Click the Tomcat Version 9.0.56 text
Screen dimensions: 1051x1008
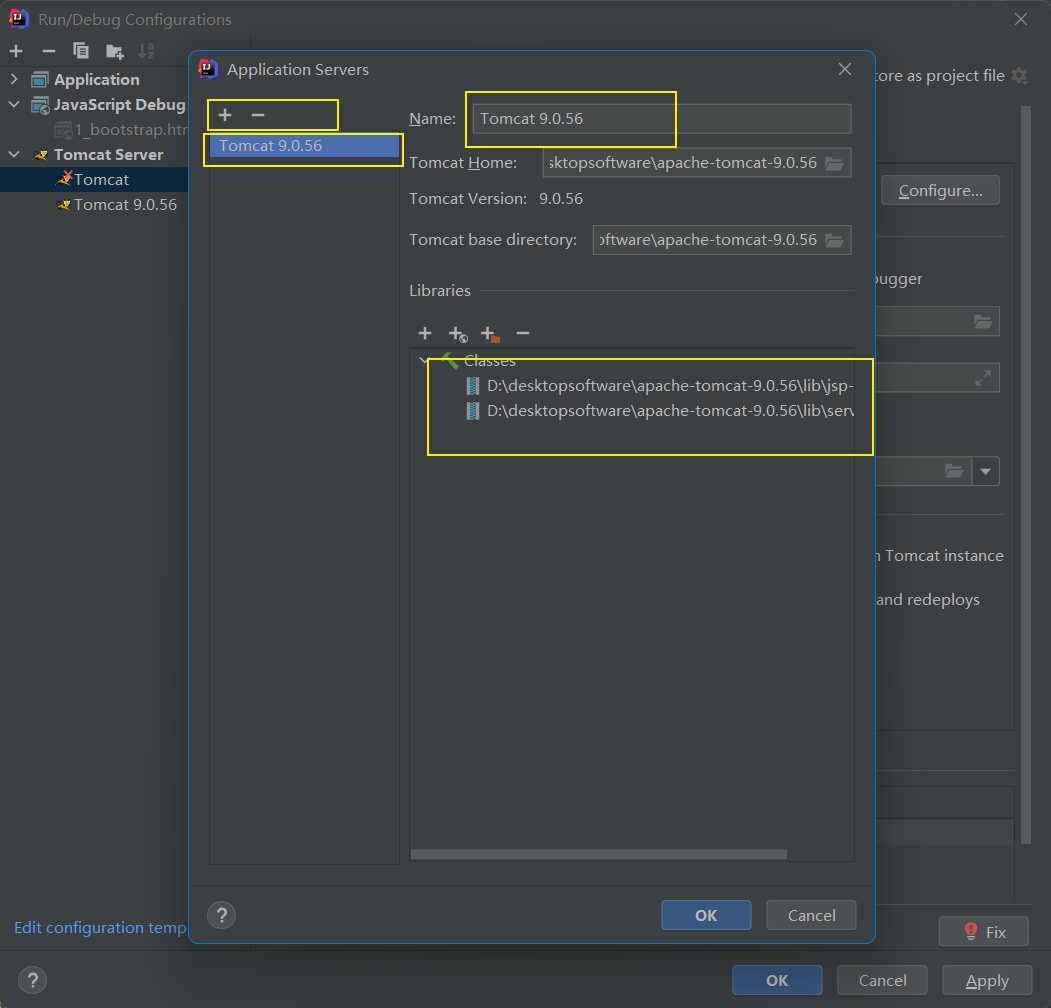point(560,198)
